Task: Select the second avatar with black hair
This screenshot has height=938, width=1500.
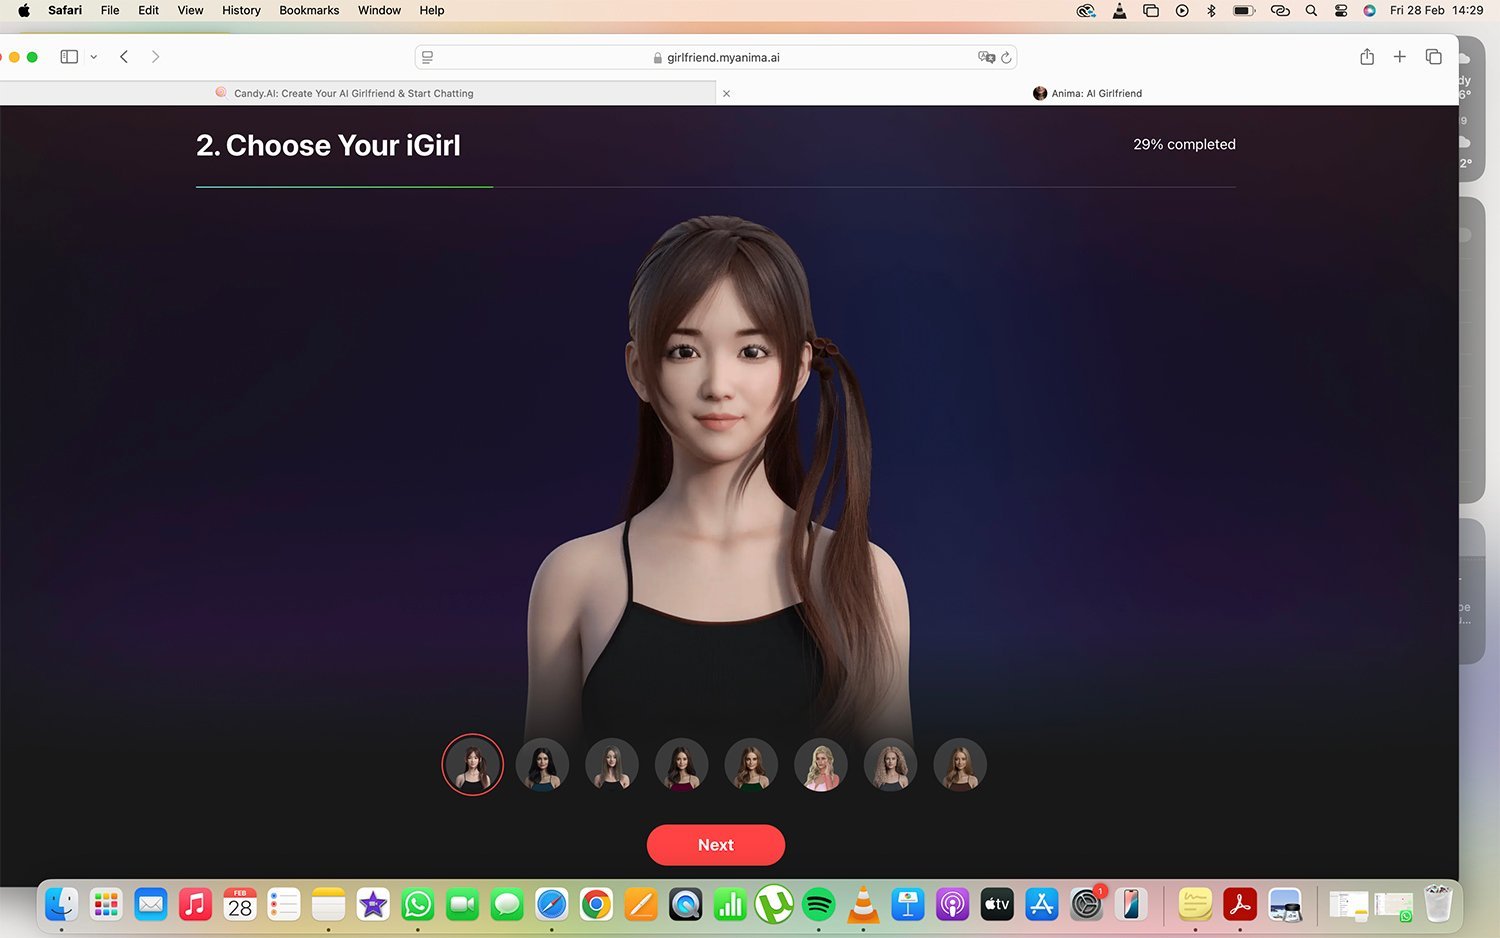Action: [x=542, y=765]
